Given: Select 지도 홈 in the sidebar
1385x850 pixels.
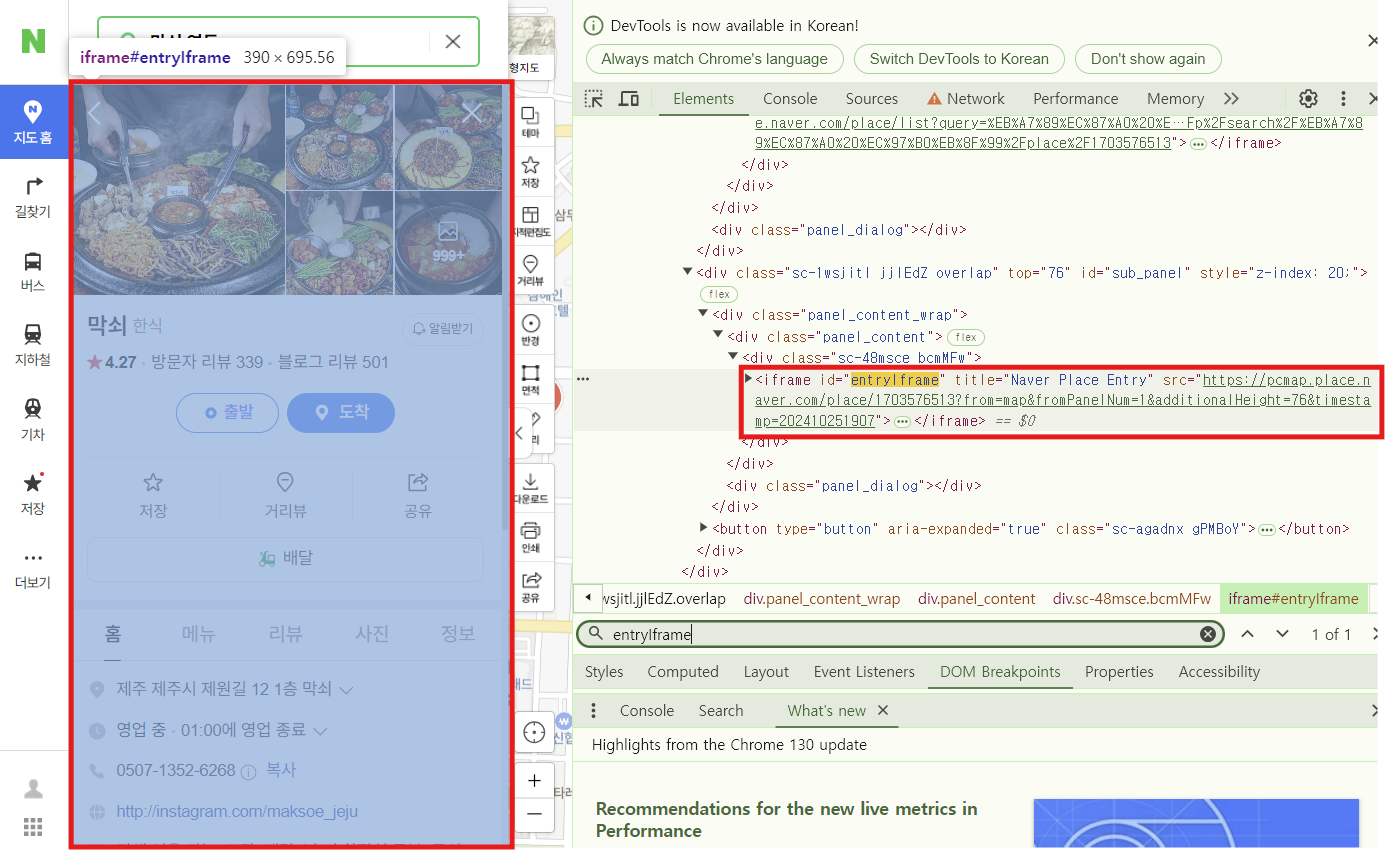Looking at the screenshot, I should pyautogui.click(x=33, y=121).
